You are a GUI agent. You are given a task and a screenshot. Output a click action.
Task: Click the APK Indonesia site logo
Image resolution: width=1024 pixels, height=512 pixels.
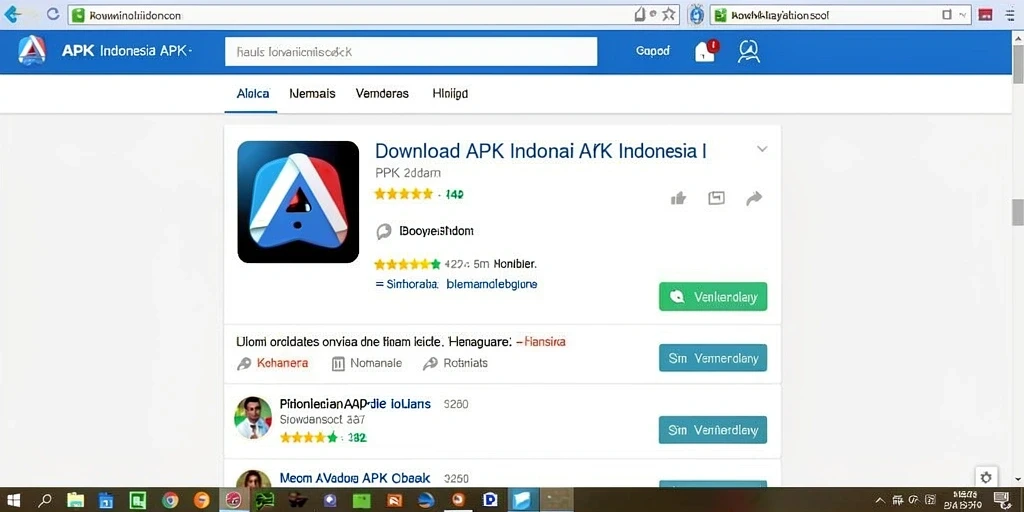click(32, 50)
